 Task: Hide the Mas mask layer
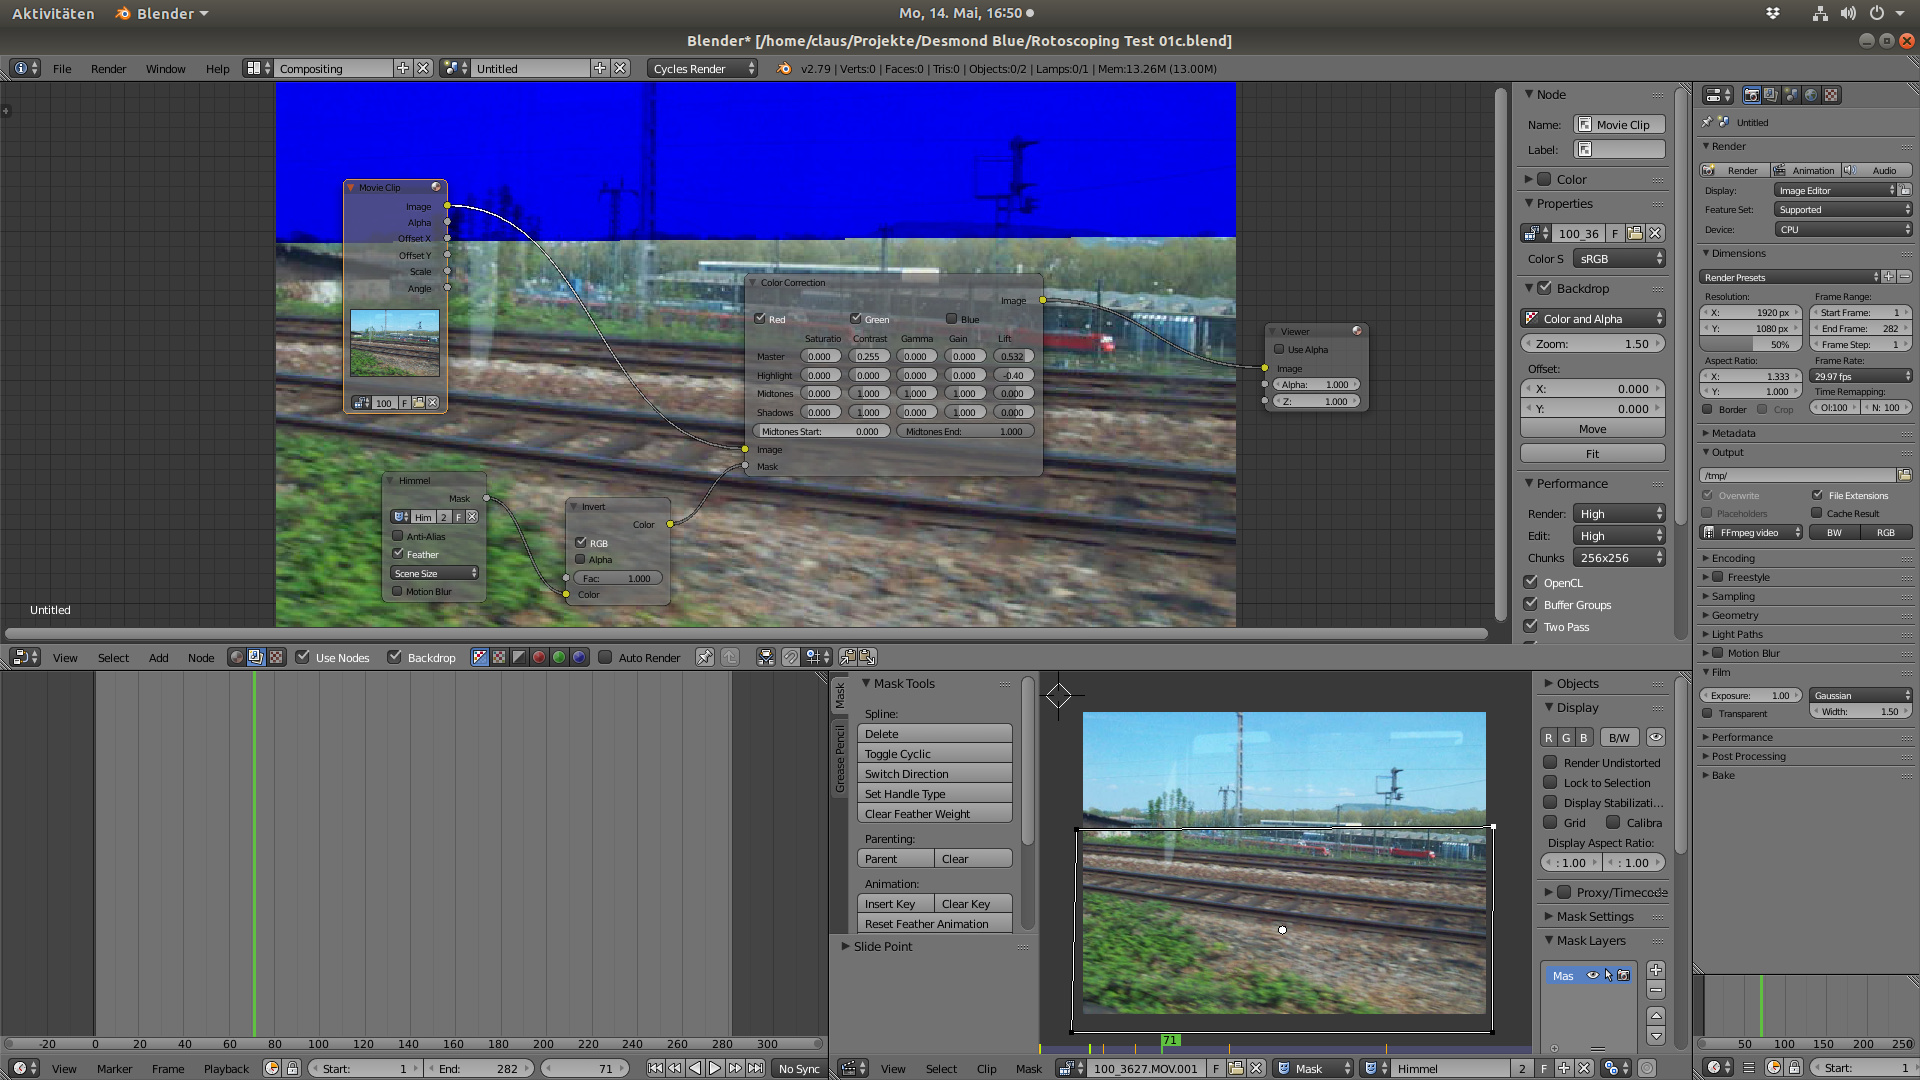[x=1593, y=975]
